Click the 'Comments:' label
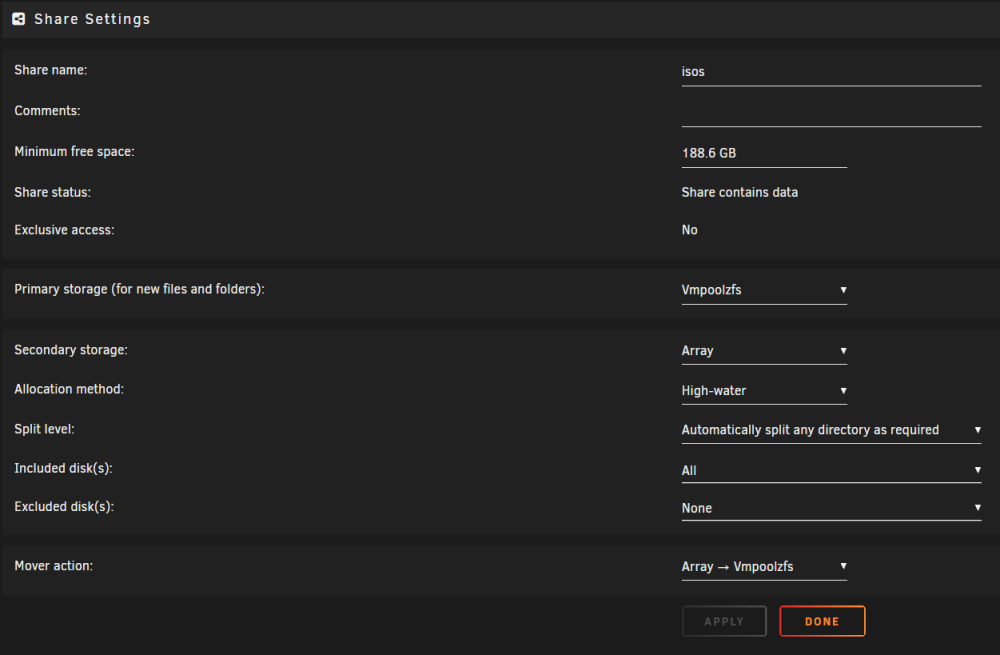This screenshot has width=1000, height=655. coord(47,111)
